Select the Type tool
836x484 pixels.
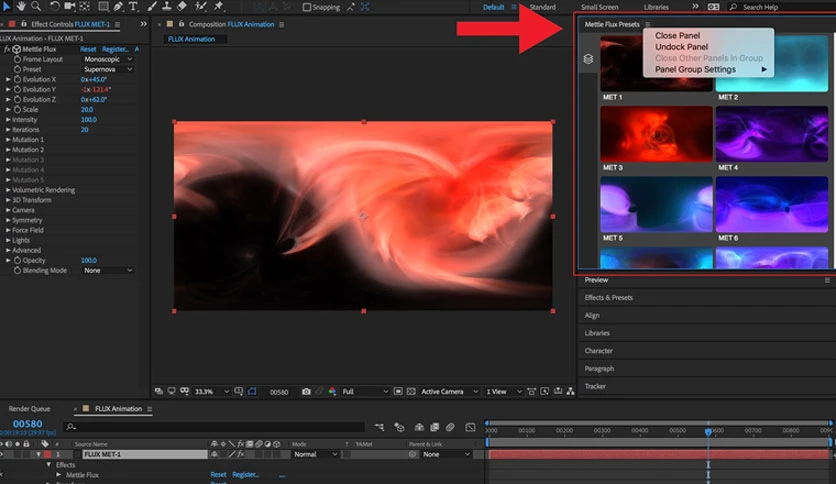coord(133,6)
